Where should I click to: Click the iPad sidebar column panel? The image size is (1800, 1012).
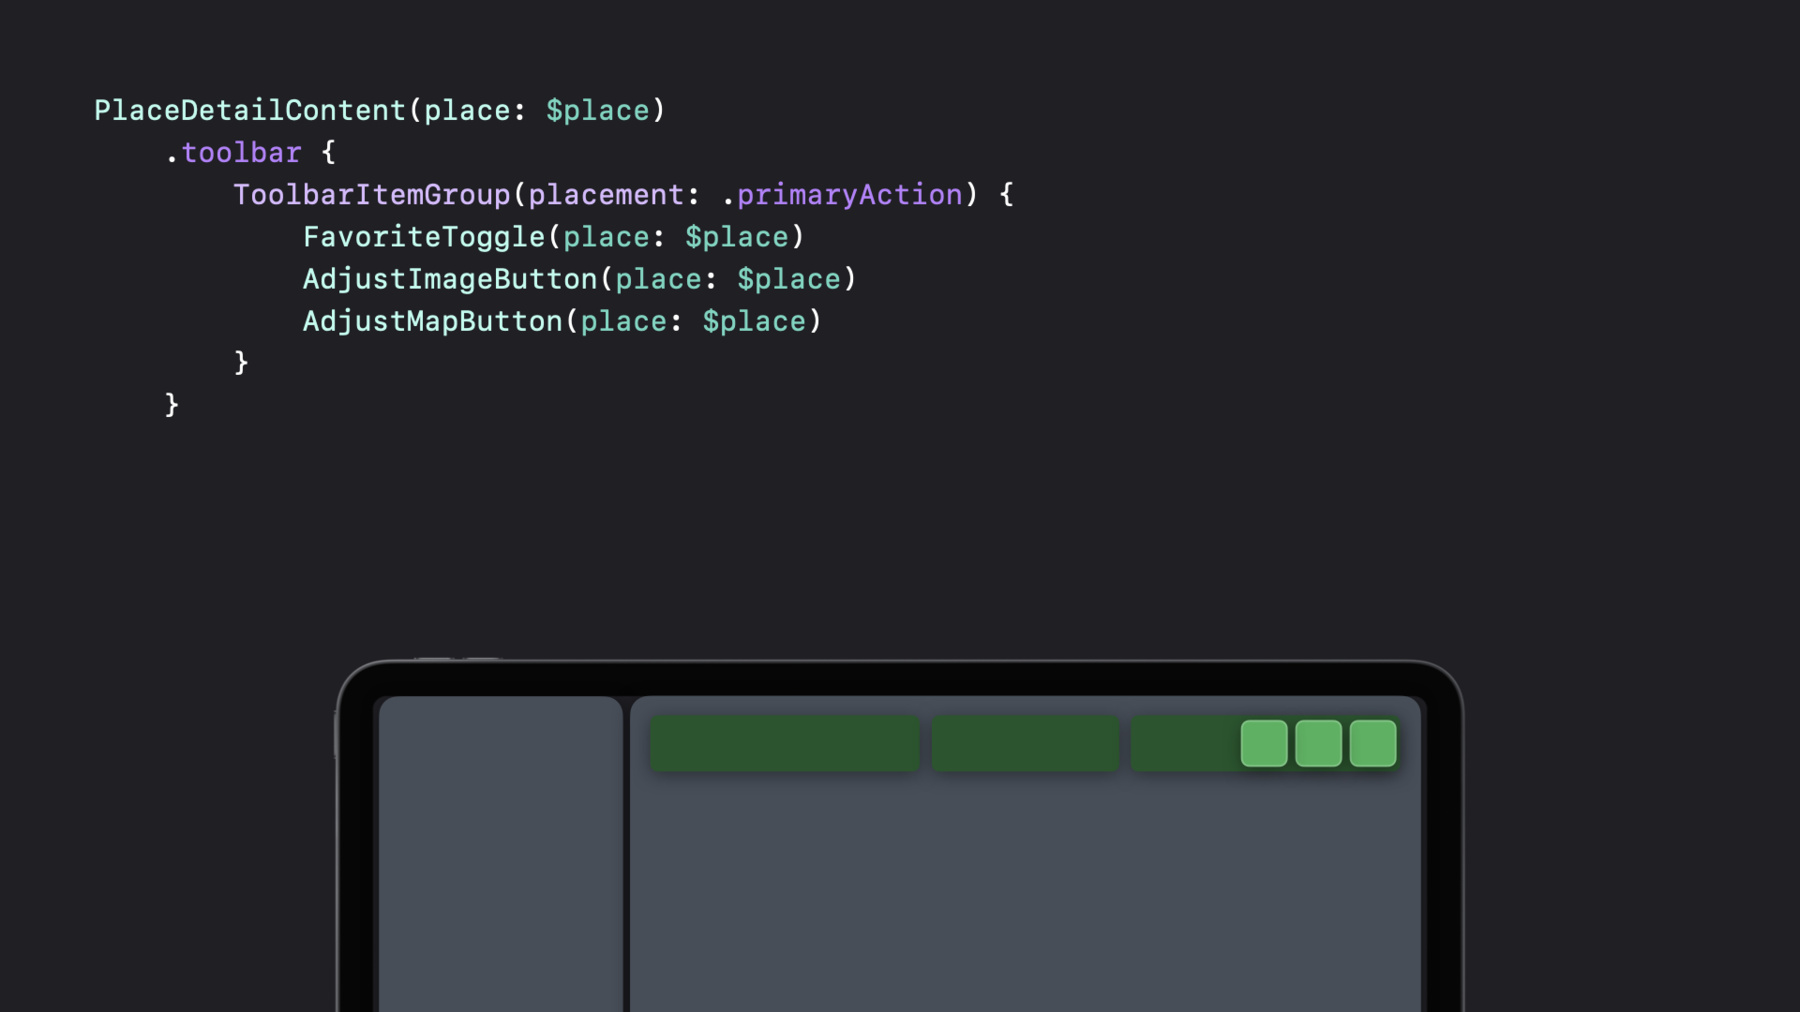(501, 854)
